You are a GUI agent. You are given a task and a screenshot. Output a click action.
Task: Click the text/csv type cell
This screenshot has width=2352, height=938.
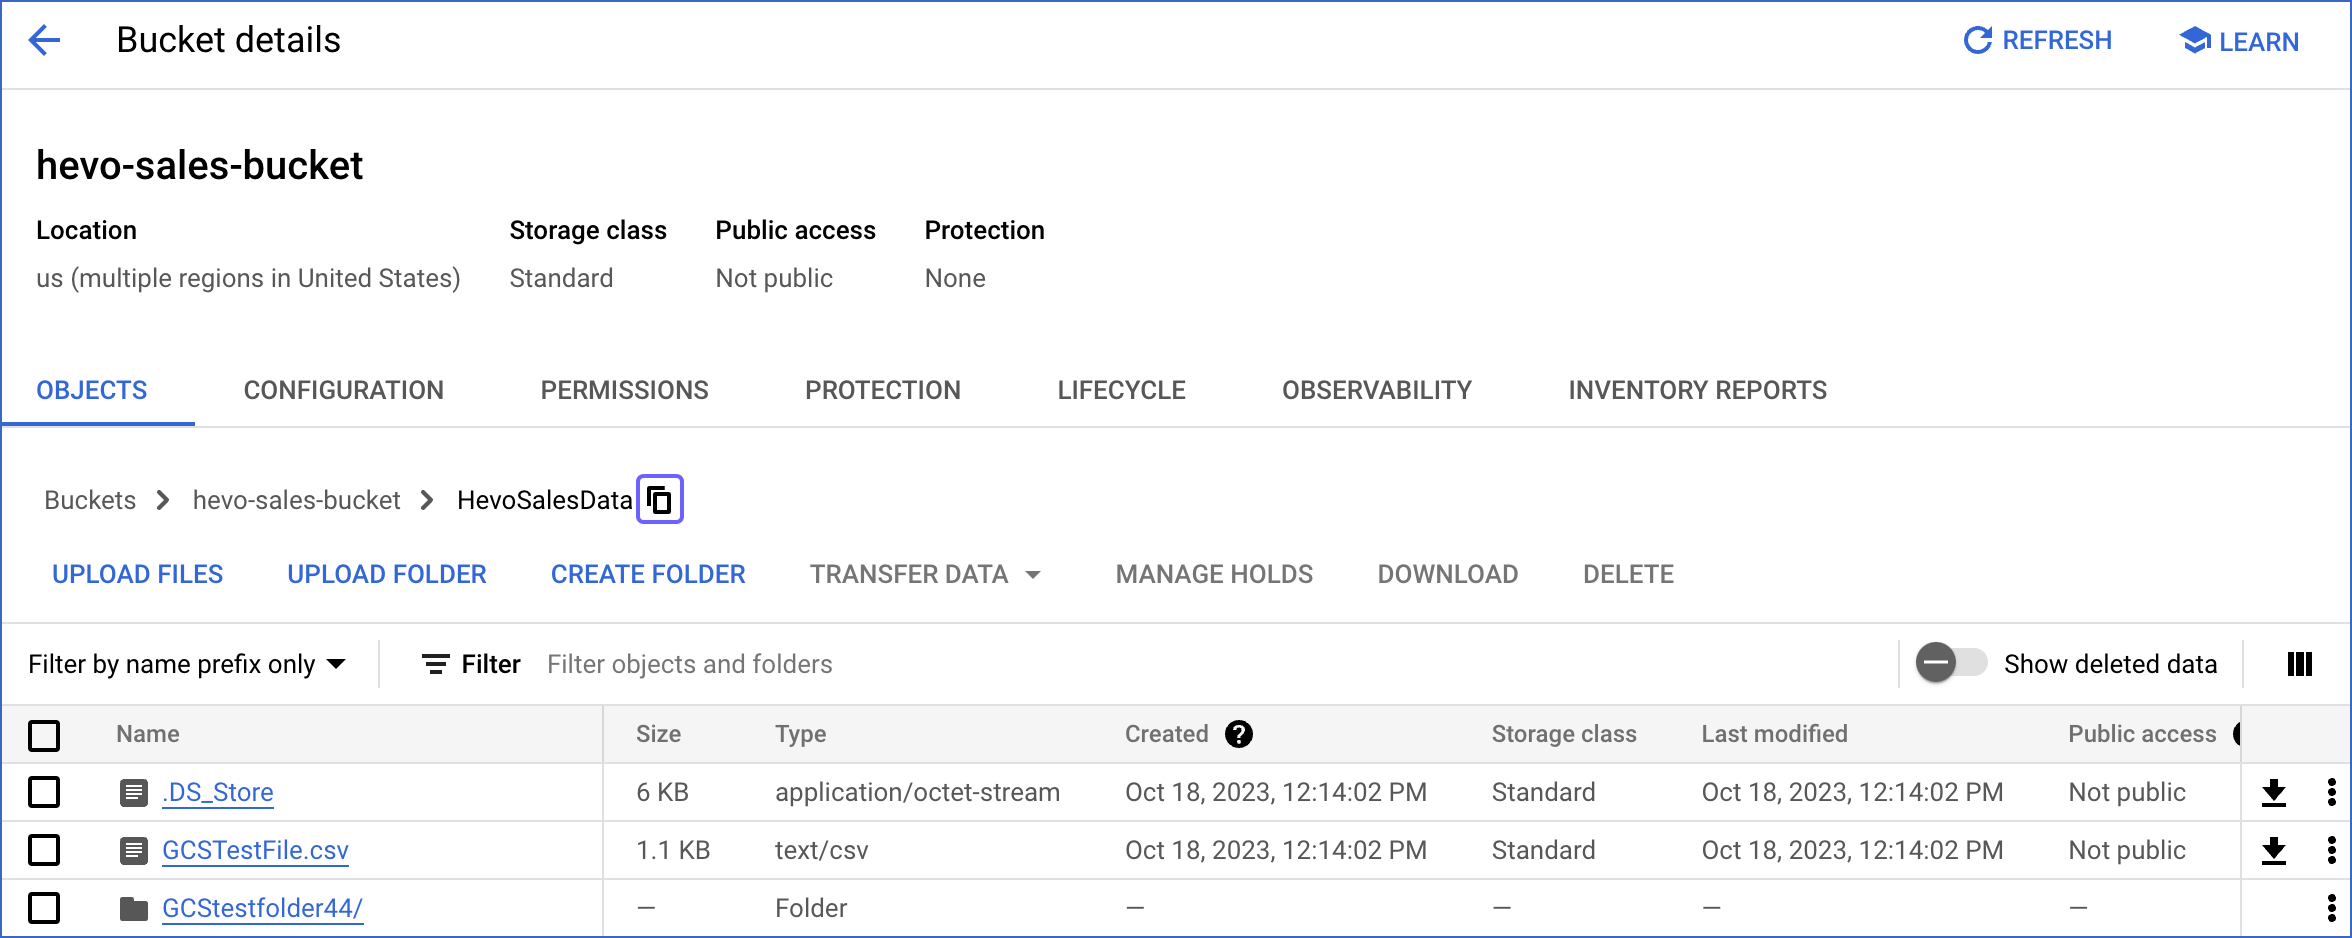click(x=821, y=850)
